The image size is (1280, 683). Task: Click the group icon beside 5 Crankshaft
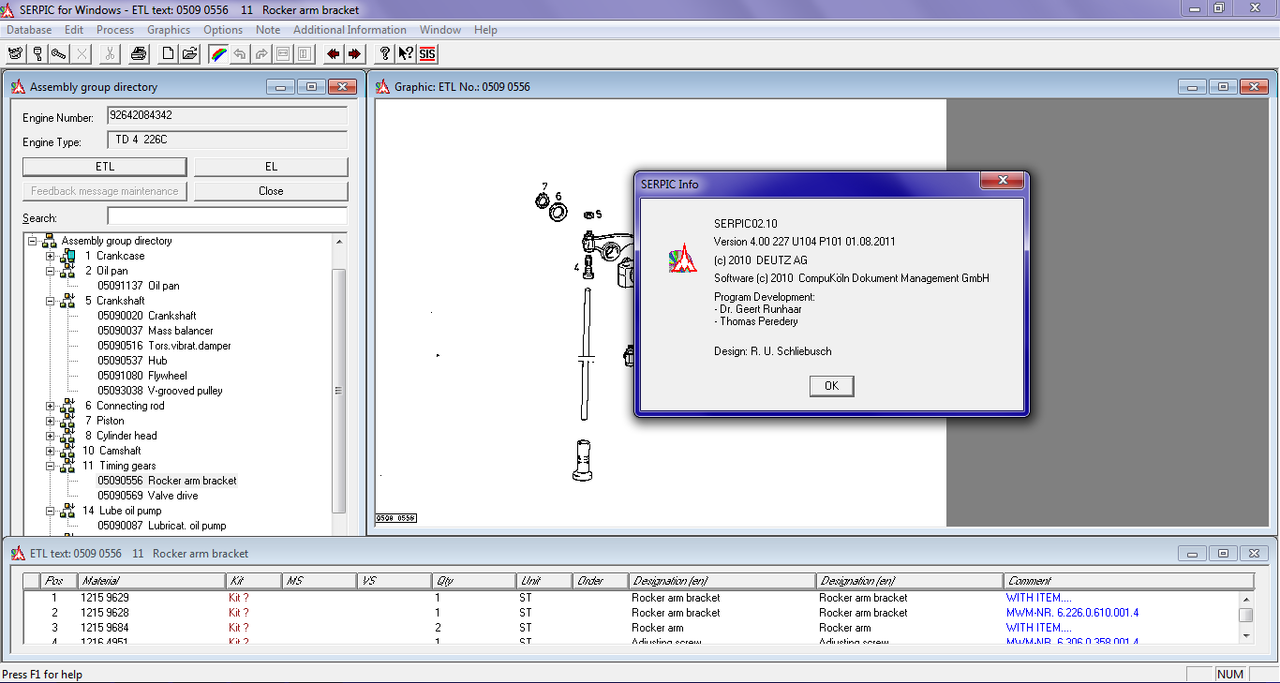coord(68,300)
